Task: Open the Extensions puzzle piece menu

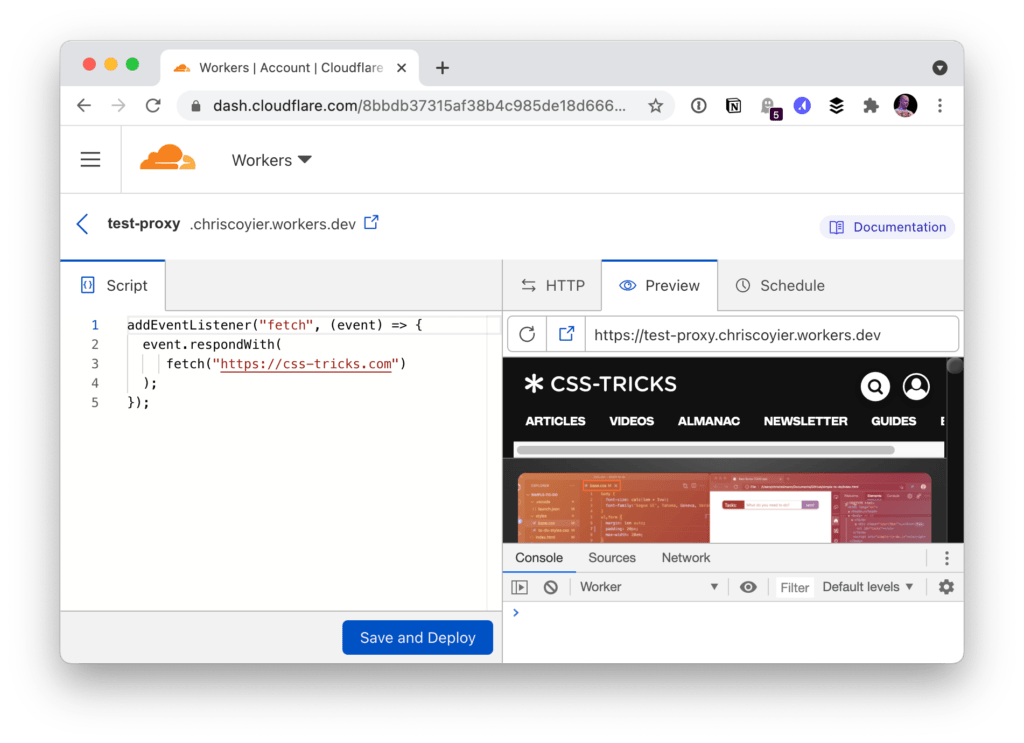Action: (871, 106)
